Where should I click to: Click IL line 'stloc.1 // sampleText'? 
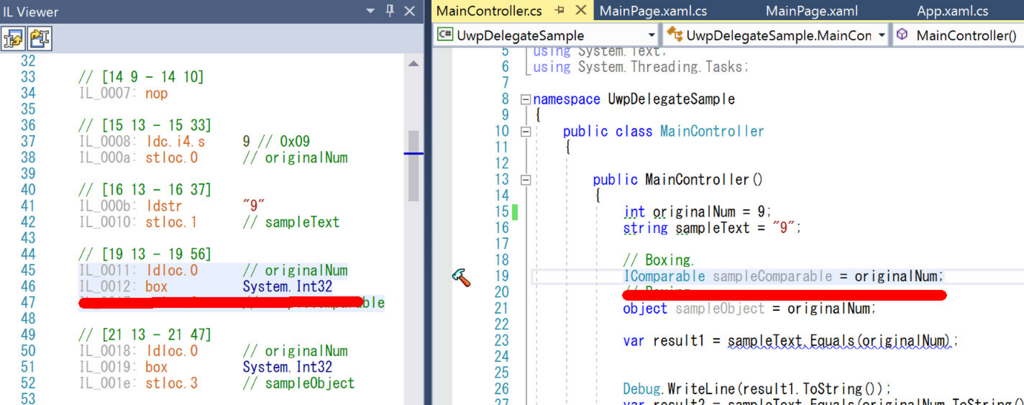pos(209,222)
